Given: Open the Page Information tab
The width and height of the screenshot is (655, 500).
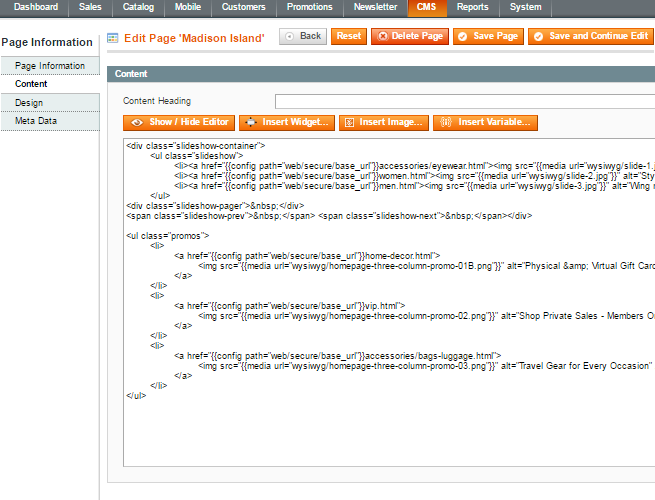Looking at the screenshot, I should point(50,66).
